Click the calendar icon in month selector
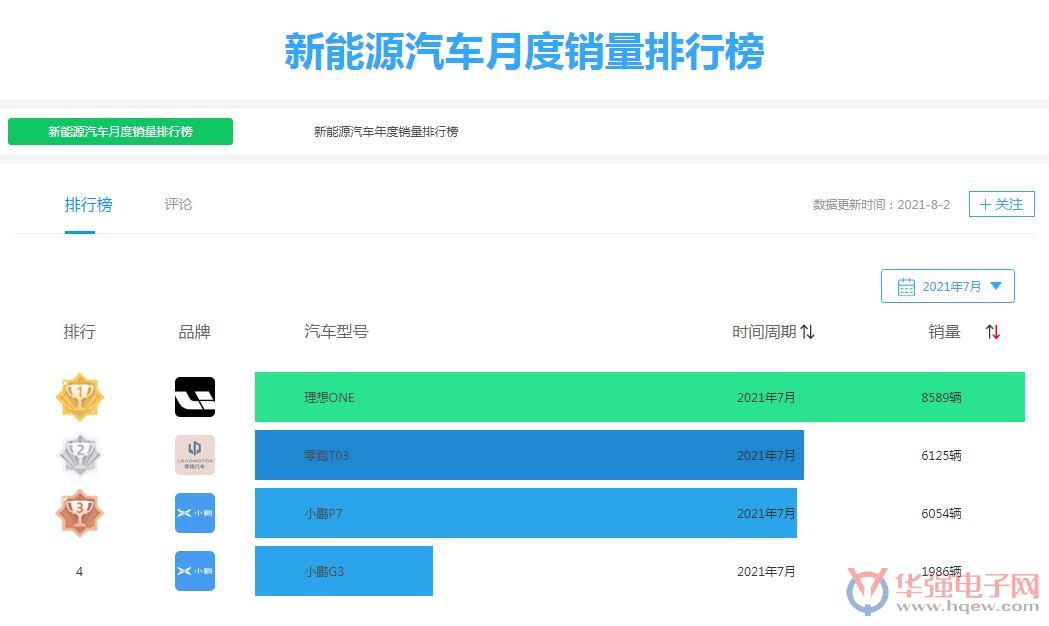Viewport: 1049px width, 626px height. tap(906, 287)
